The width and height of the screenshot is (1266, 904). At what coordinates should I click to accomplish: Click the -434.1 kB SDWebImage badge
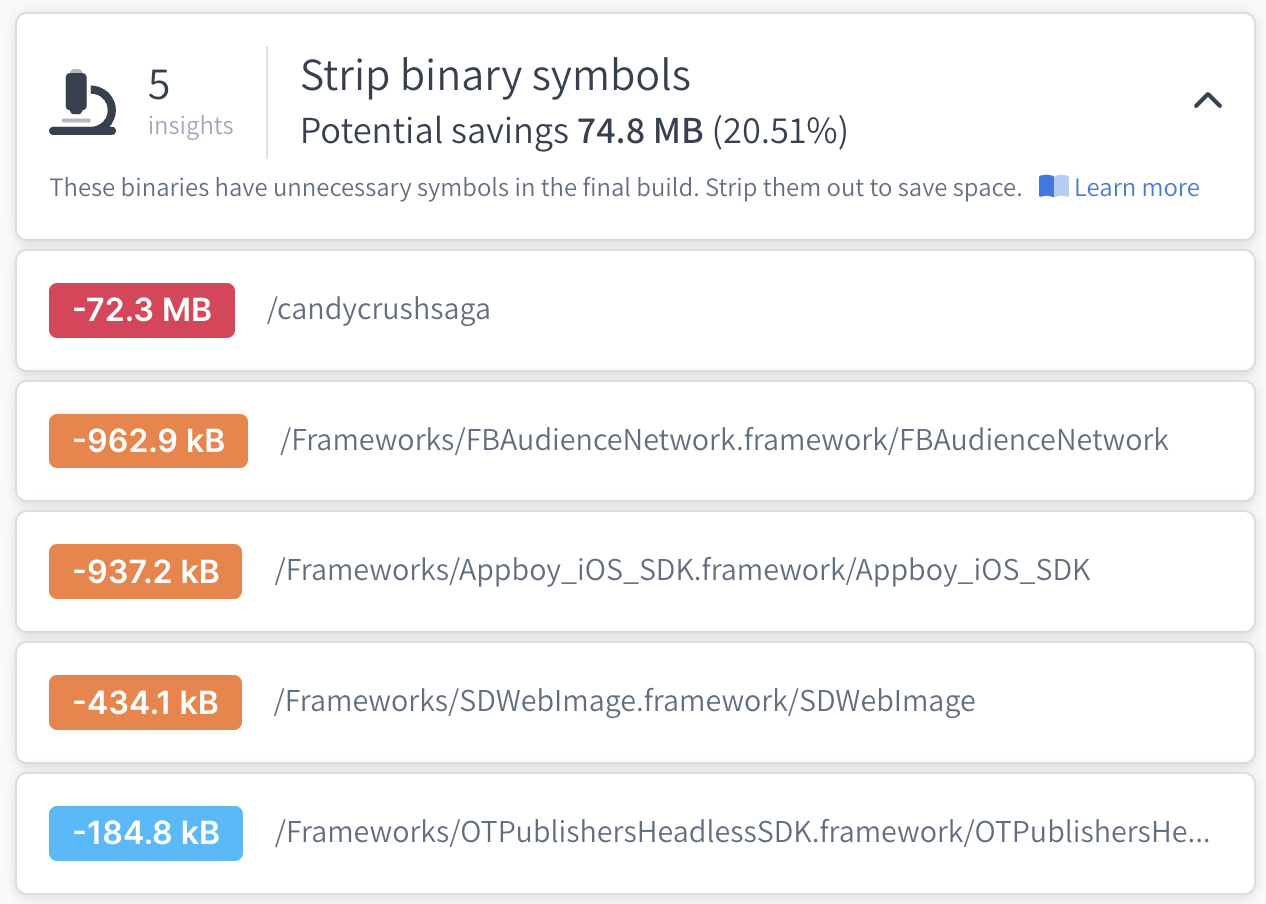click(x=145, y=702)
